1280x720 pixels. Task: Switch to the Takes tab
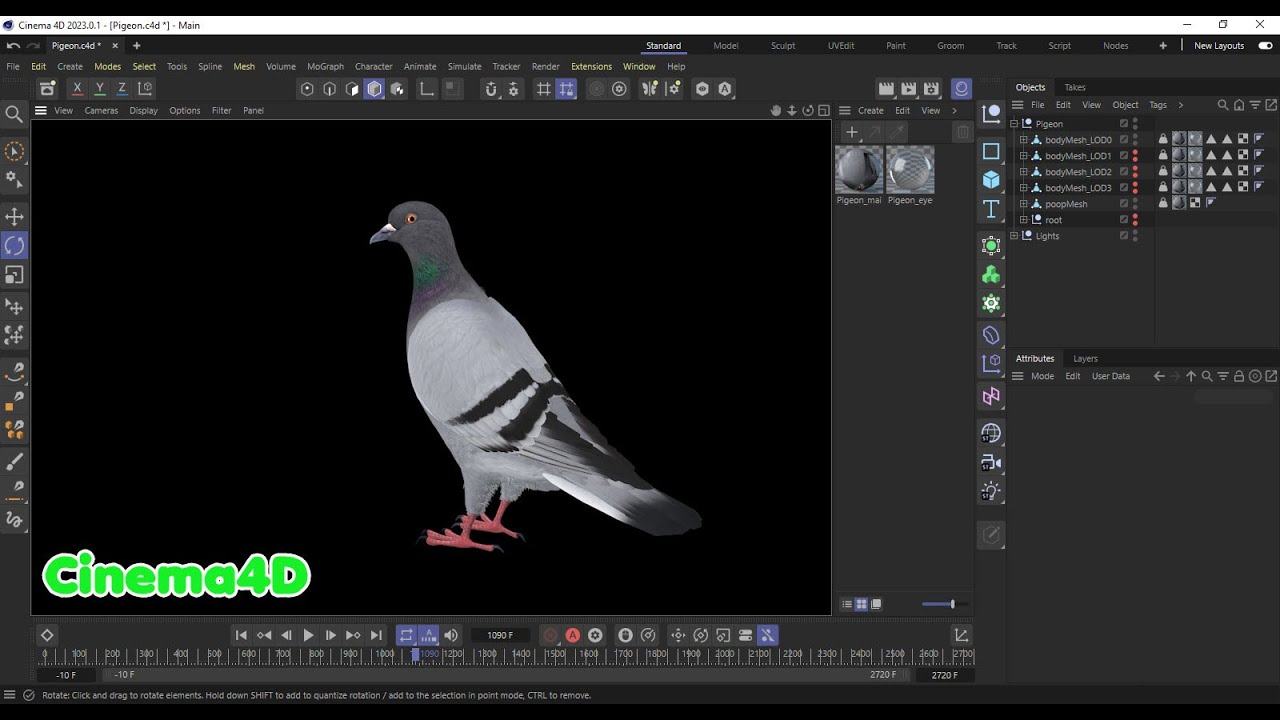1075,87
